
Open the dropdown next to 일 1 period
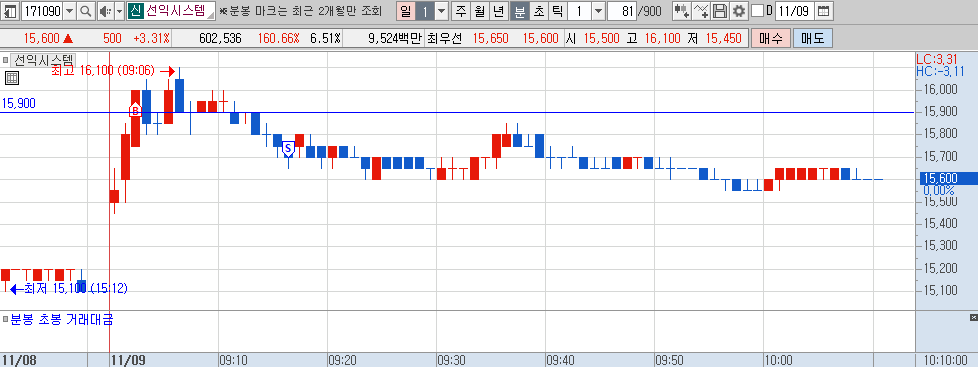click(442, 11)
